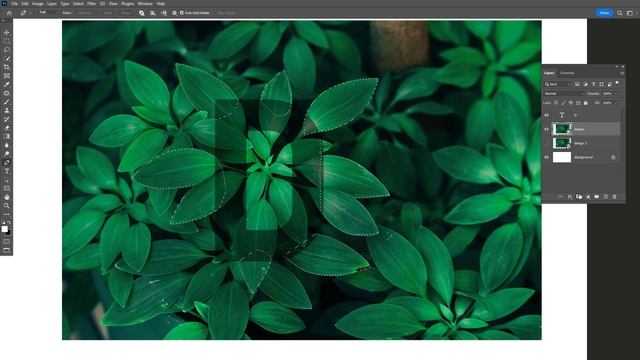Click the Mask button in options bar
Image resolution: width=640 pixels, height=360 pixels.
[108, 13]
